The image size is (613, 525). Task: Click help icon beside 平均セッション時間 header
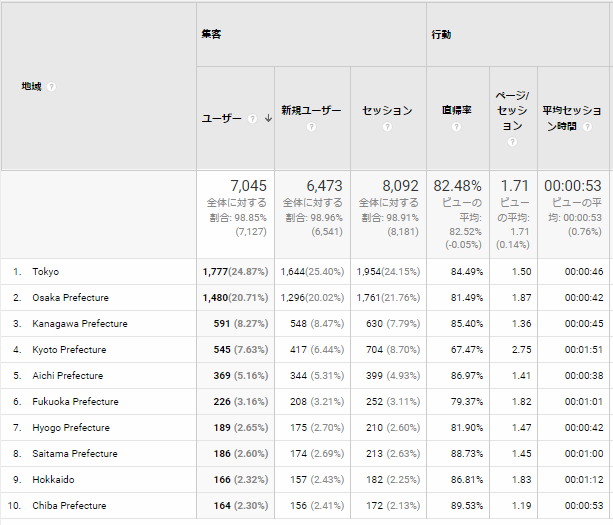click(586, 127)
